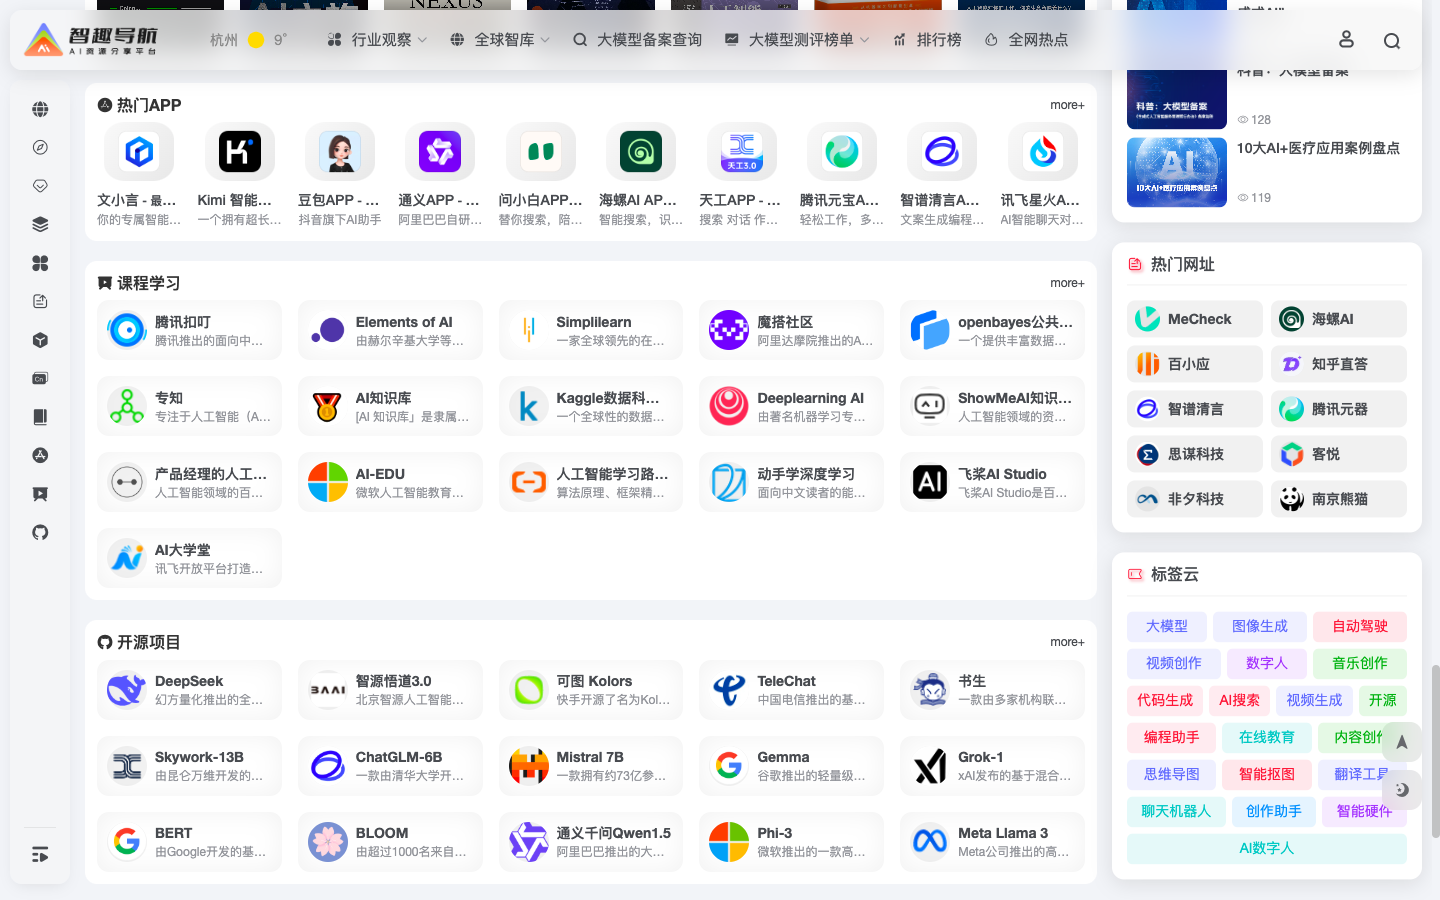Open the Meta Llama 3 card
Screen dimensions: 1440x900
click(992, 842)
